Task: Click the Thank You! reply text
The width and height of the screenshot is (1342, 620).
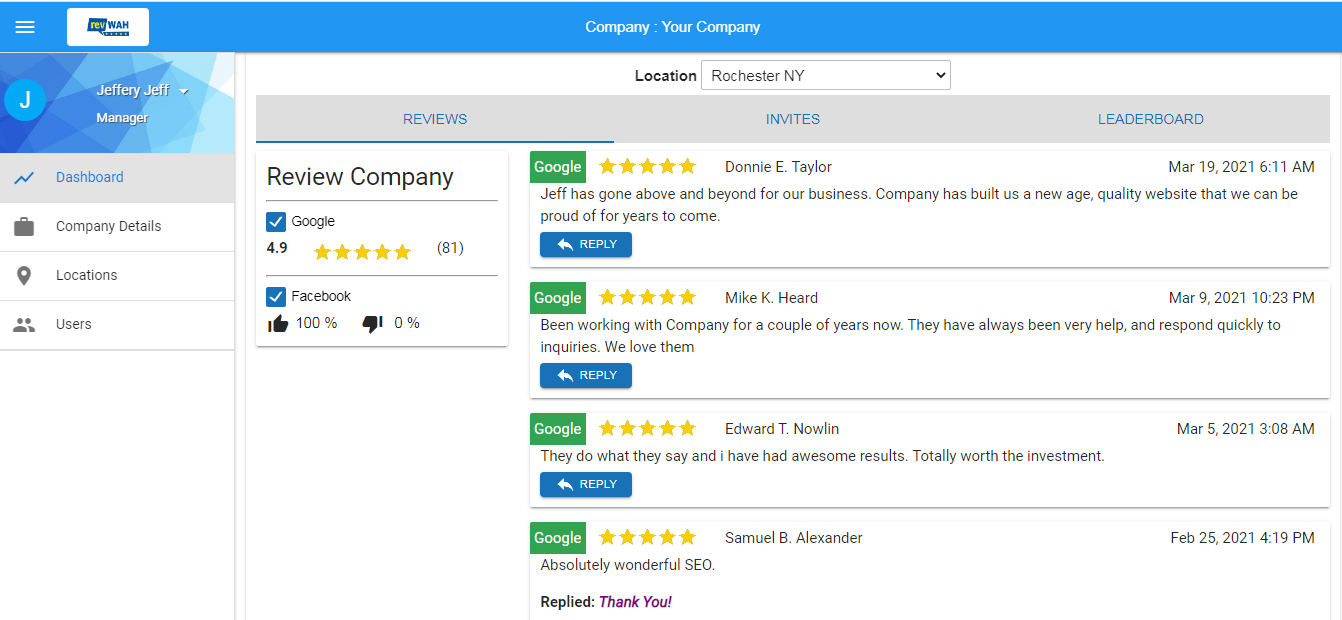Action: [635, 602]
